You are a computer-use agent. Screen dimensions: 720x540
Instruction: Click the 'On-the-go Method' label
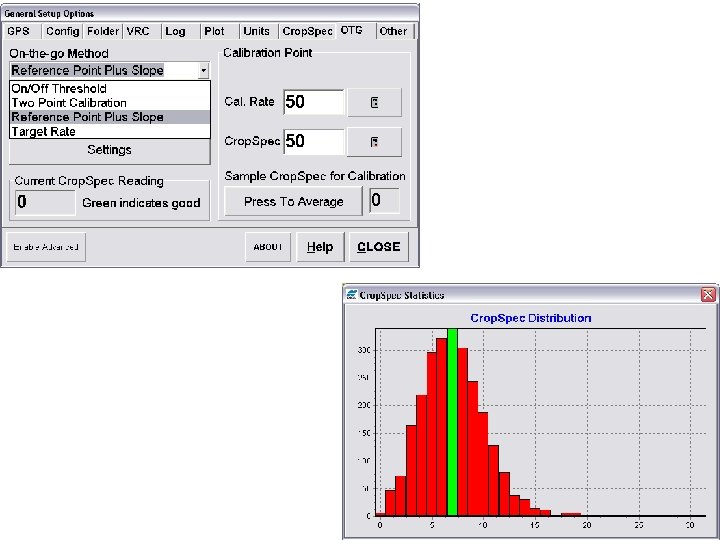pos(59,53)
